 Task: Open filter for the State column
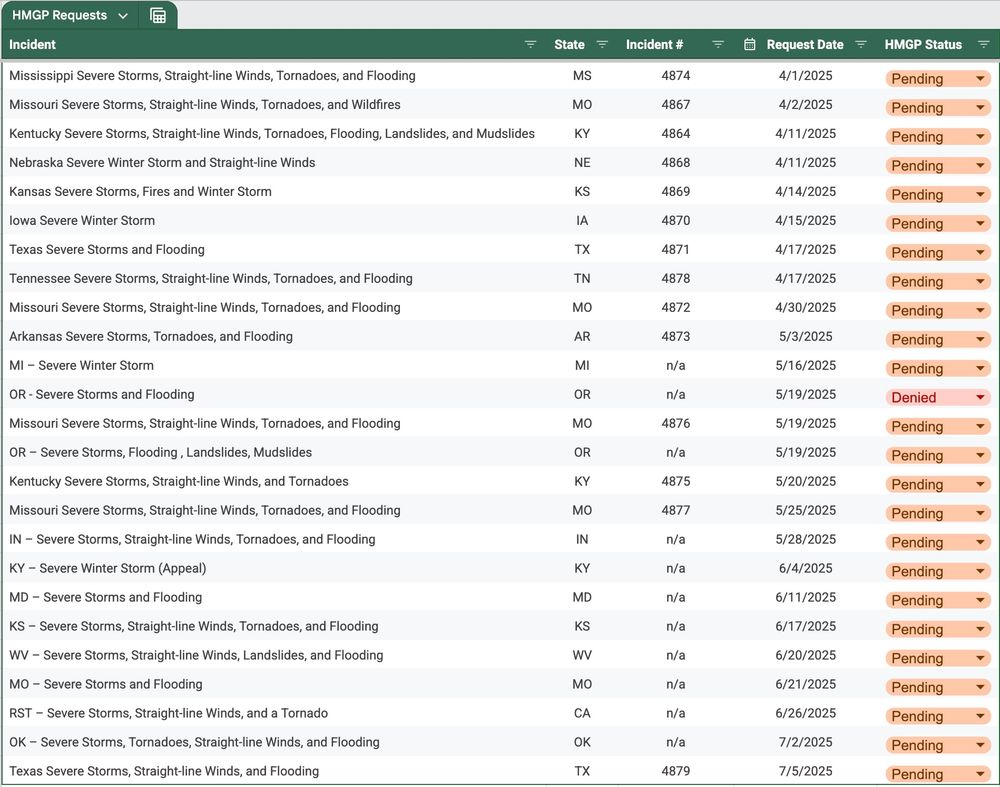(x=601, y=45)
